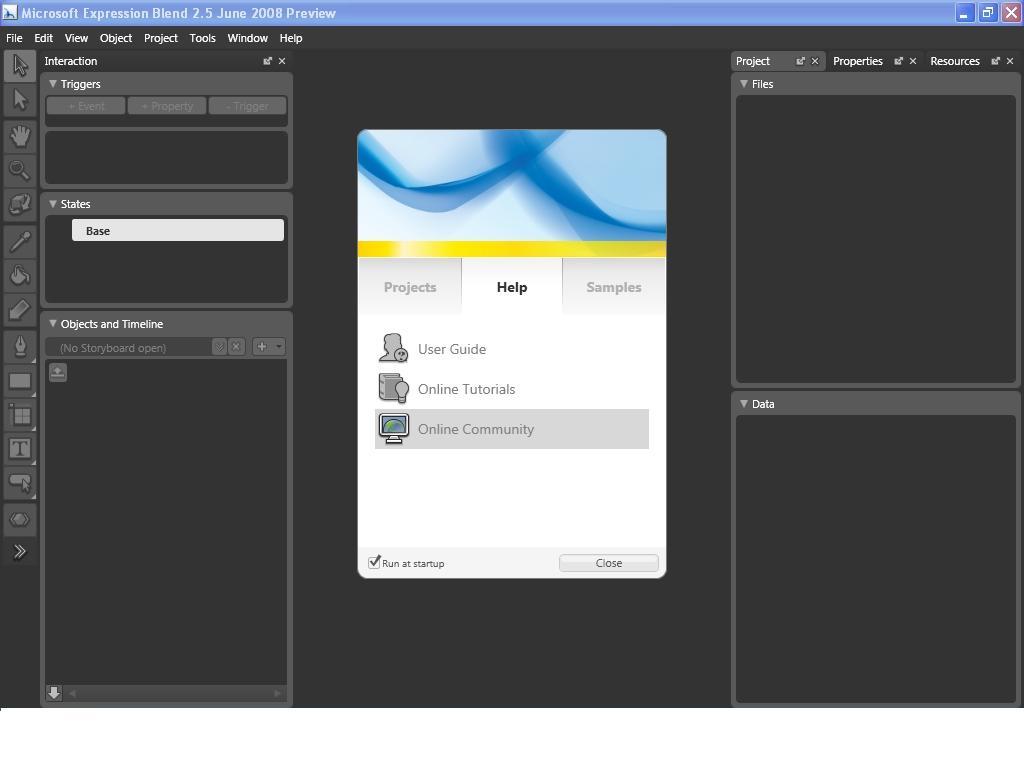Click the down arrow icon below the timeline

tap(54, 692)
